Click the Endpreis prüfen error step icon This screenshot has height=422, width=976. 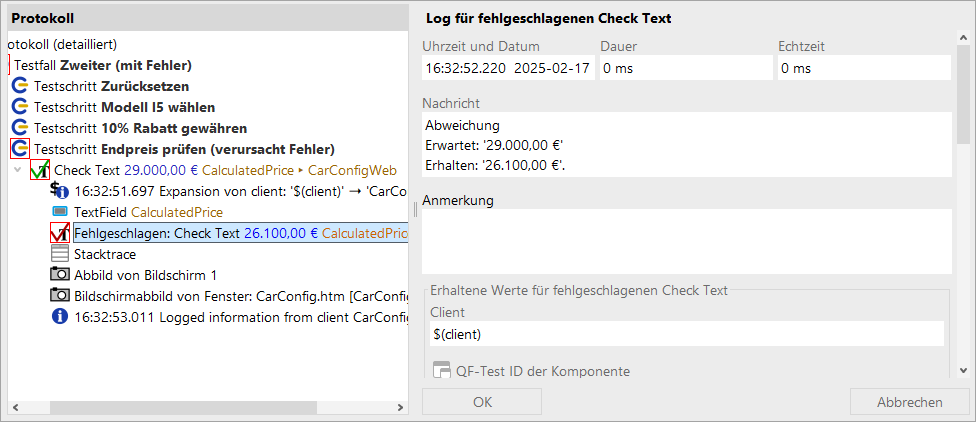coord(20,149)
